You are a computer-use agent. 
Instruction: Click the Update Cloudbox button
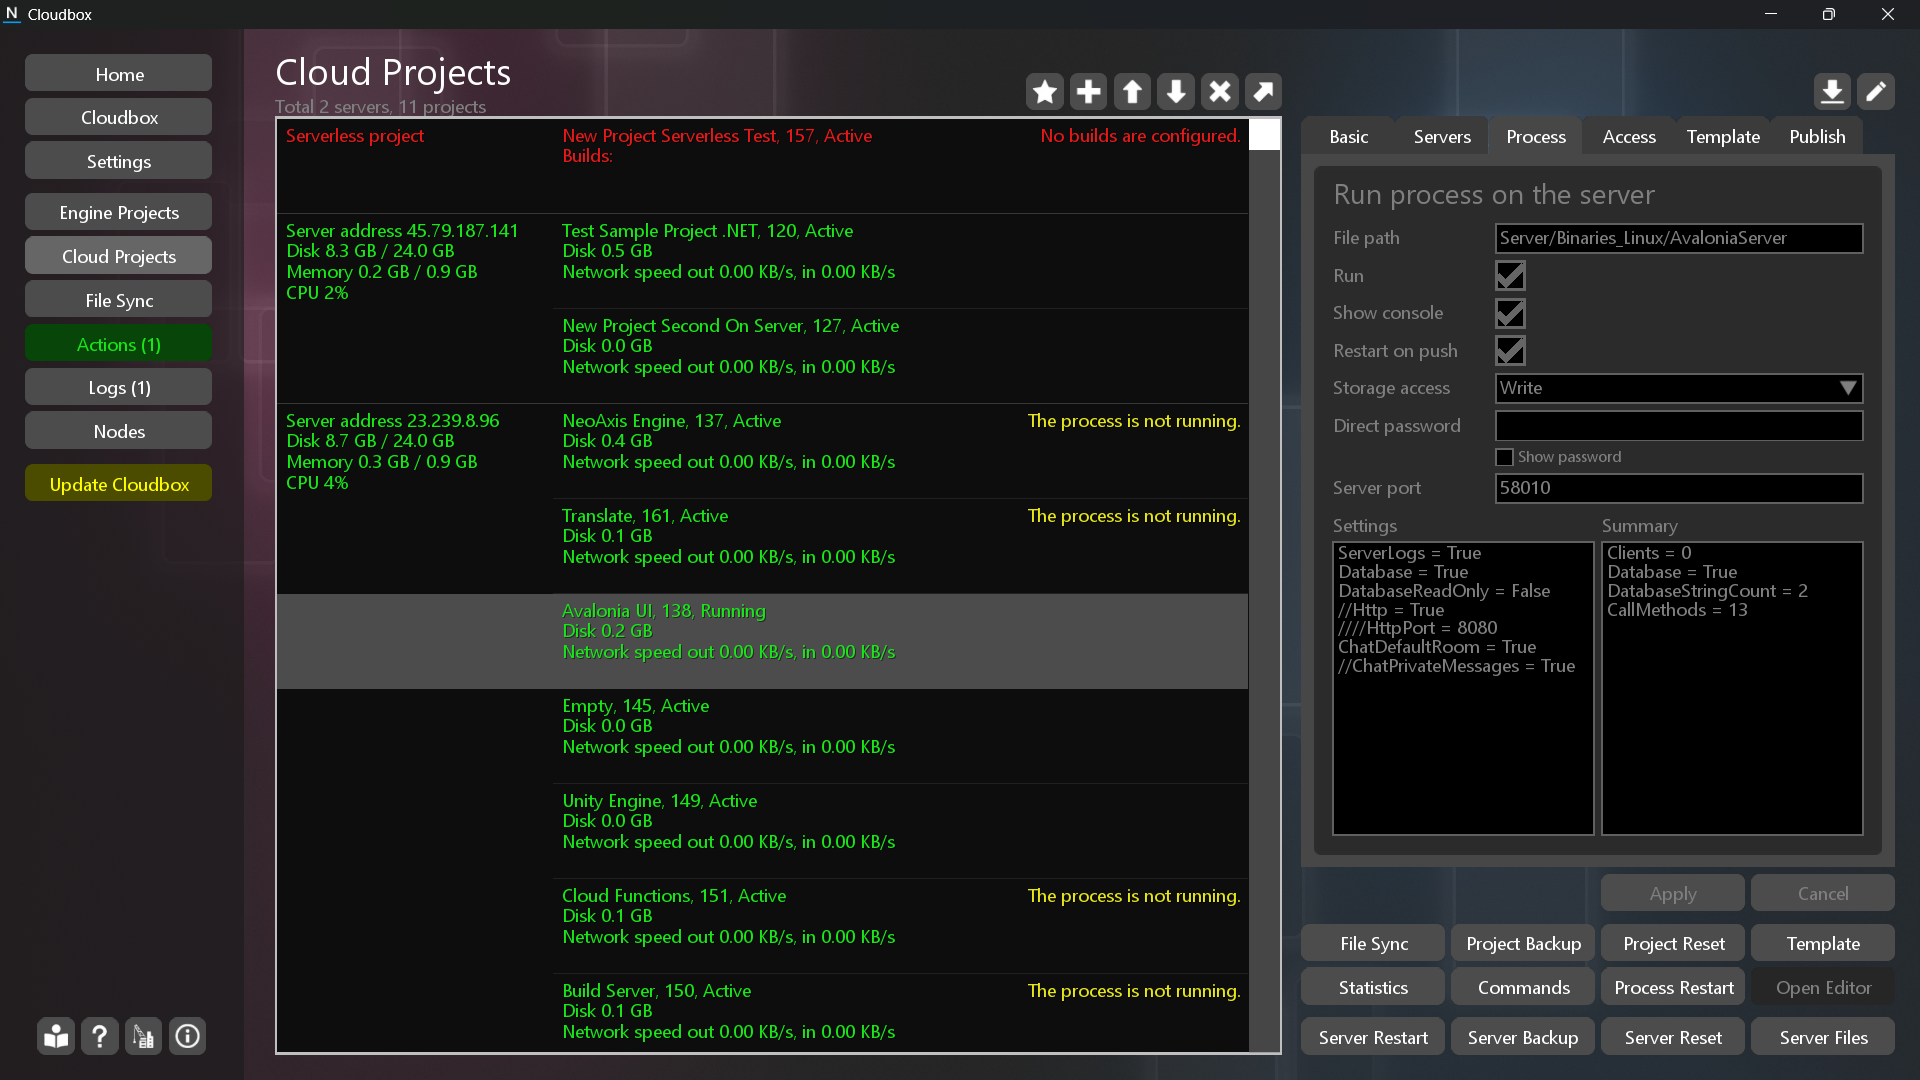[119, 484]
